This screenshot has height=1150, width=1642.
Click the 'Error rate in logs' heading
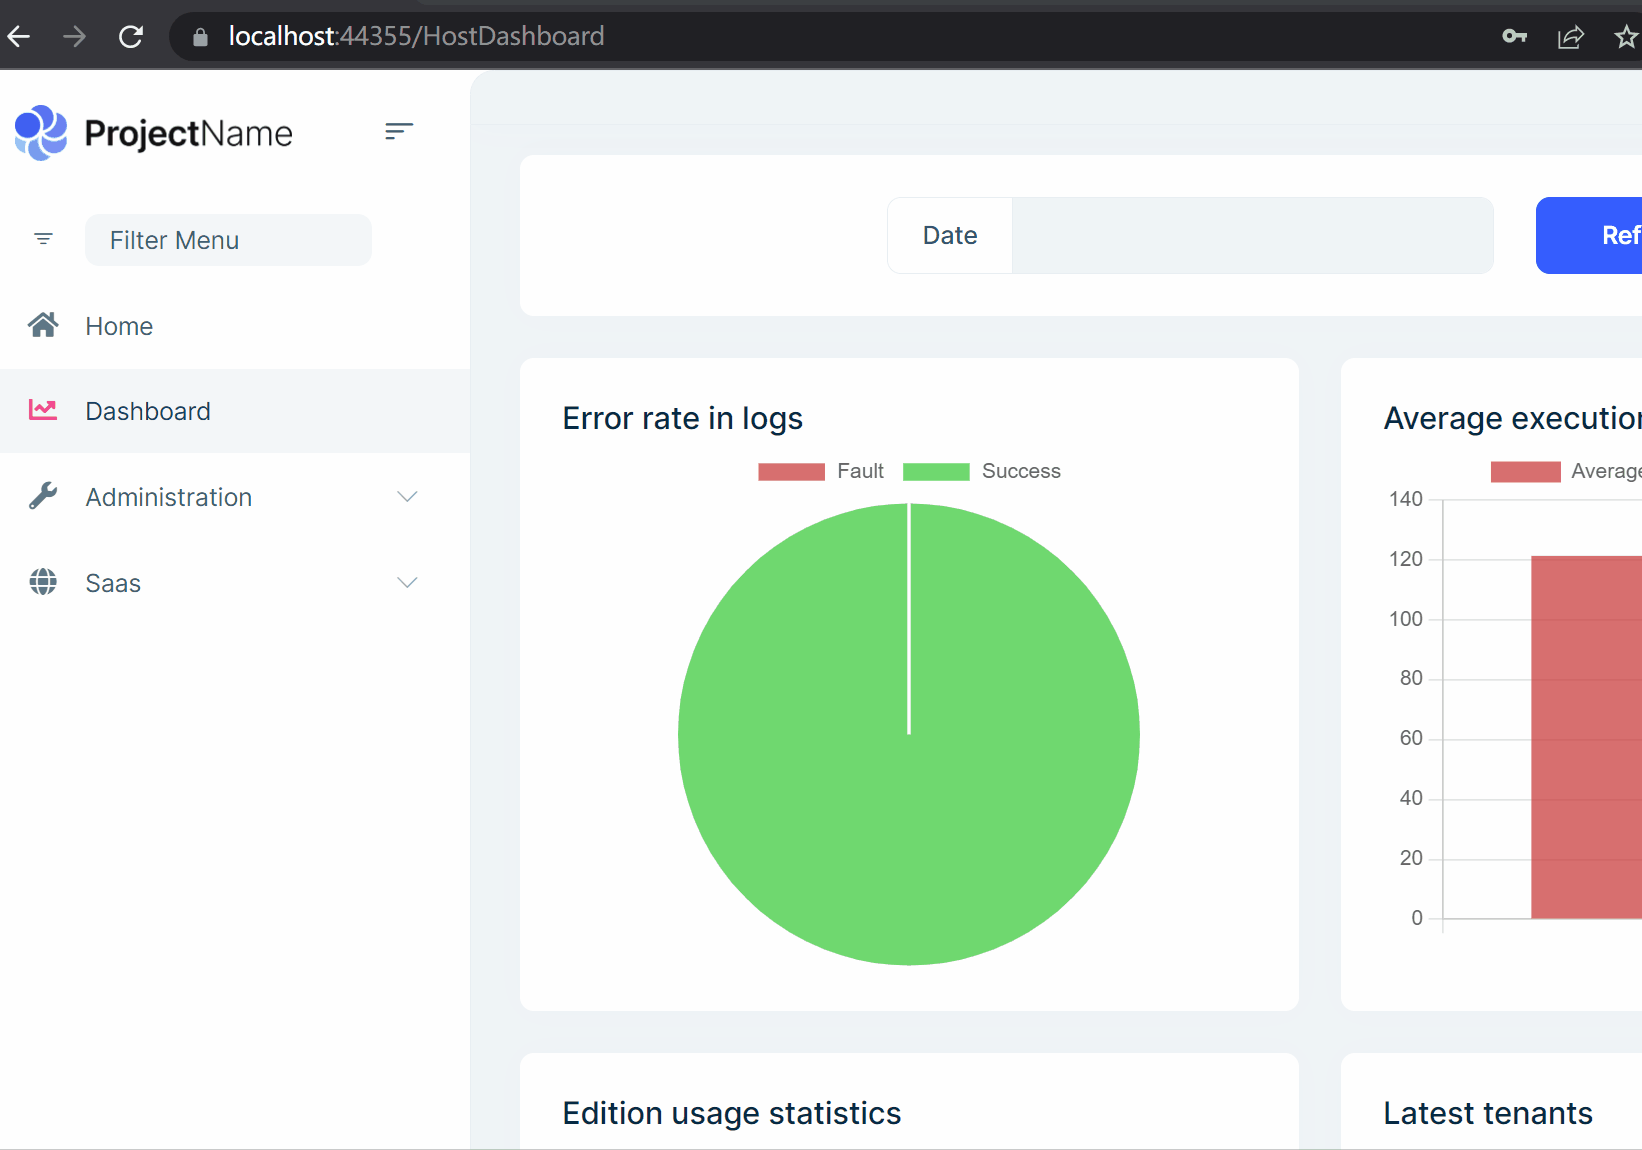(x=683, y=418)
